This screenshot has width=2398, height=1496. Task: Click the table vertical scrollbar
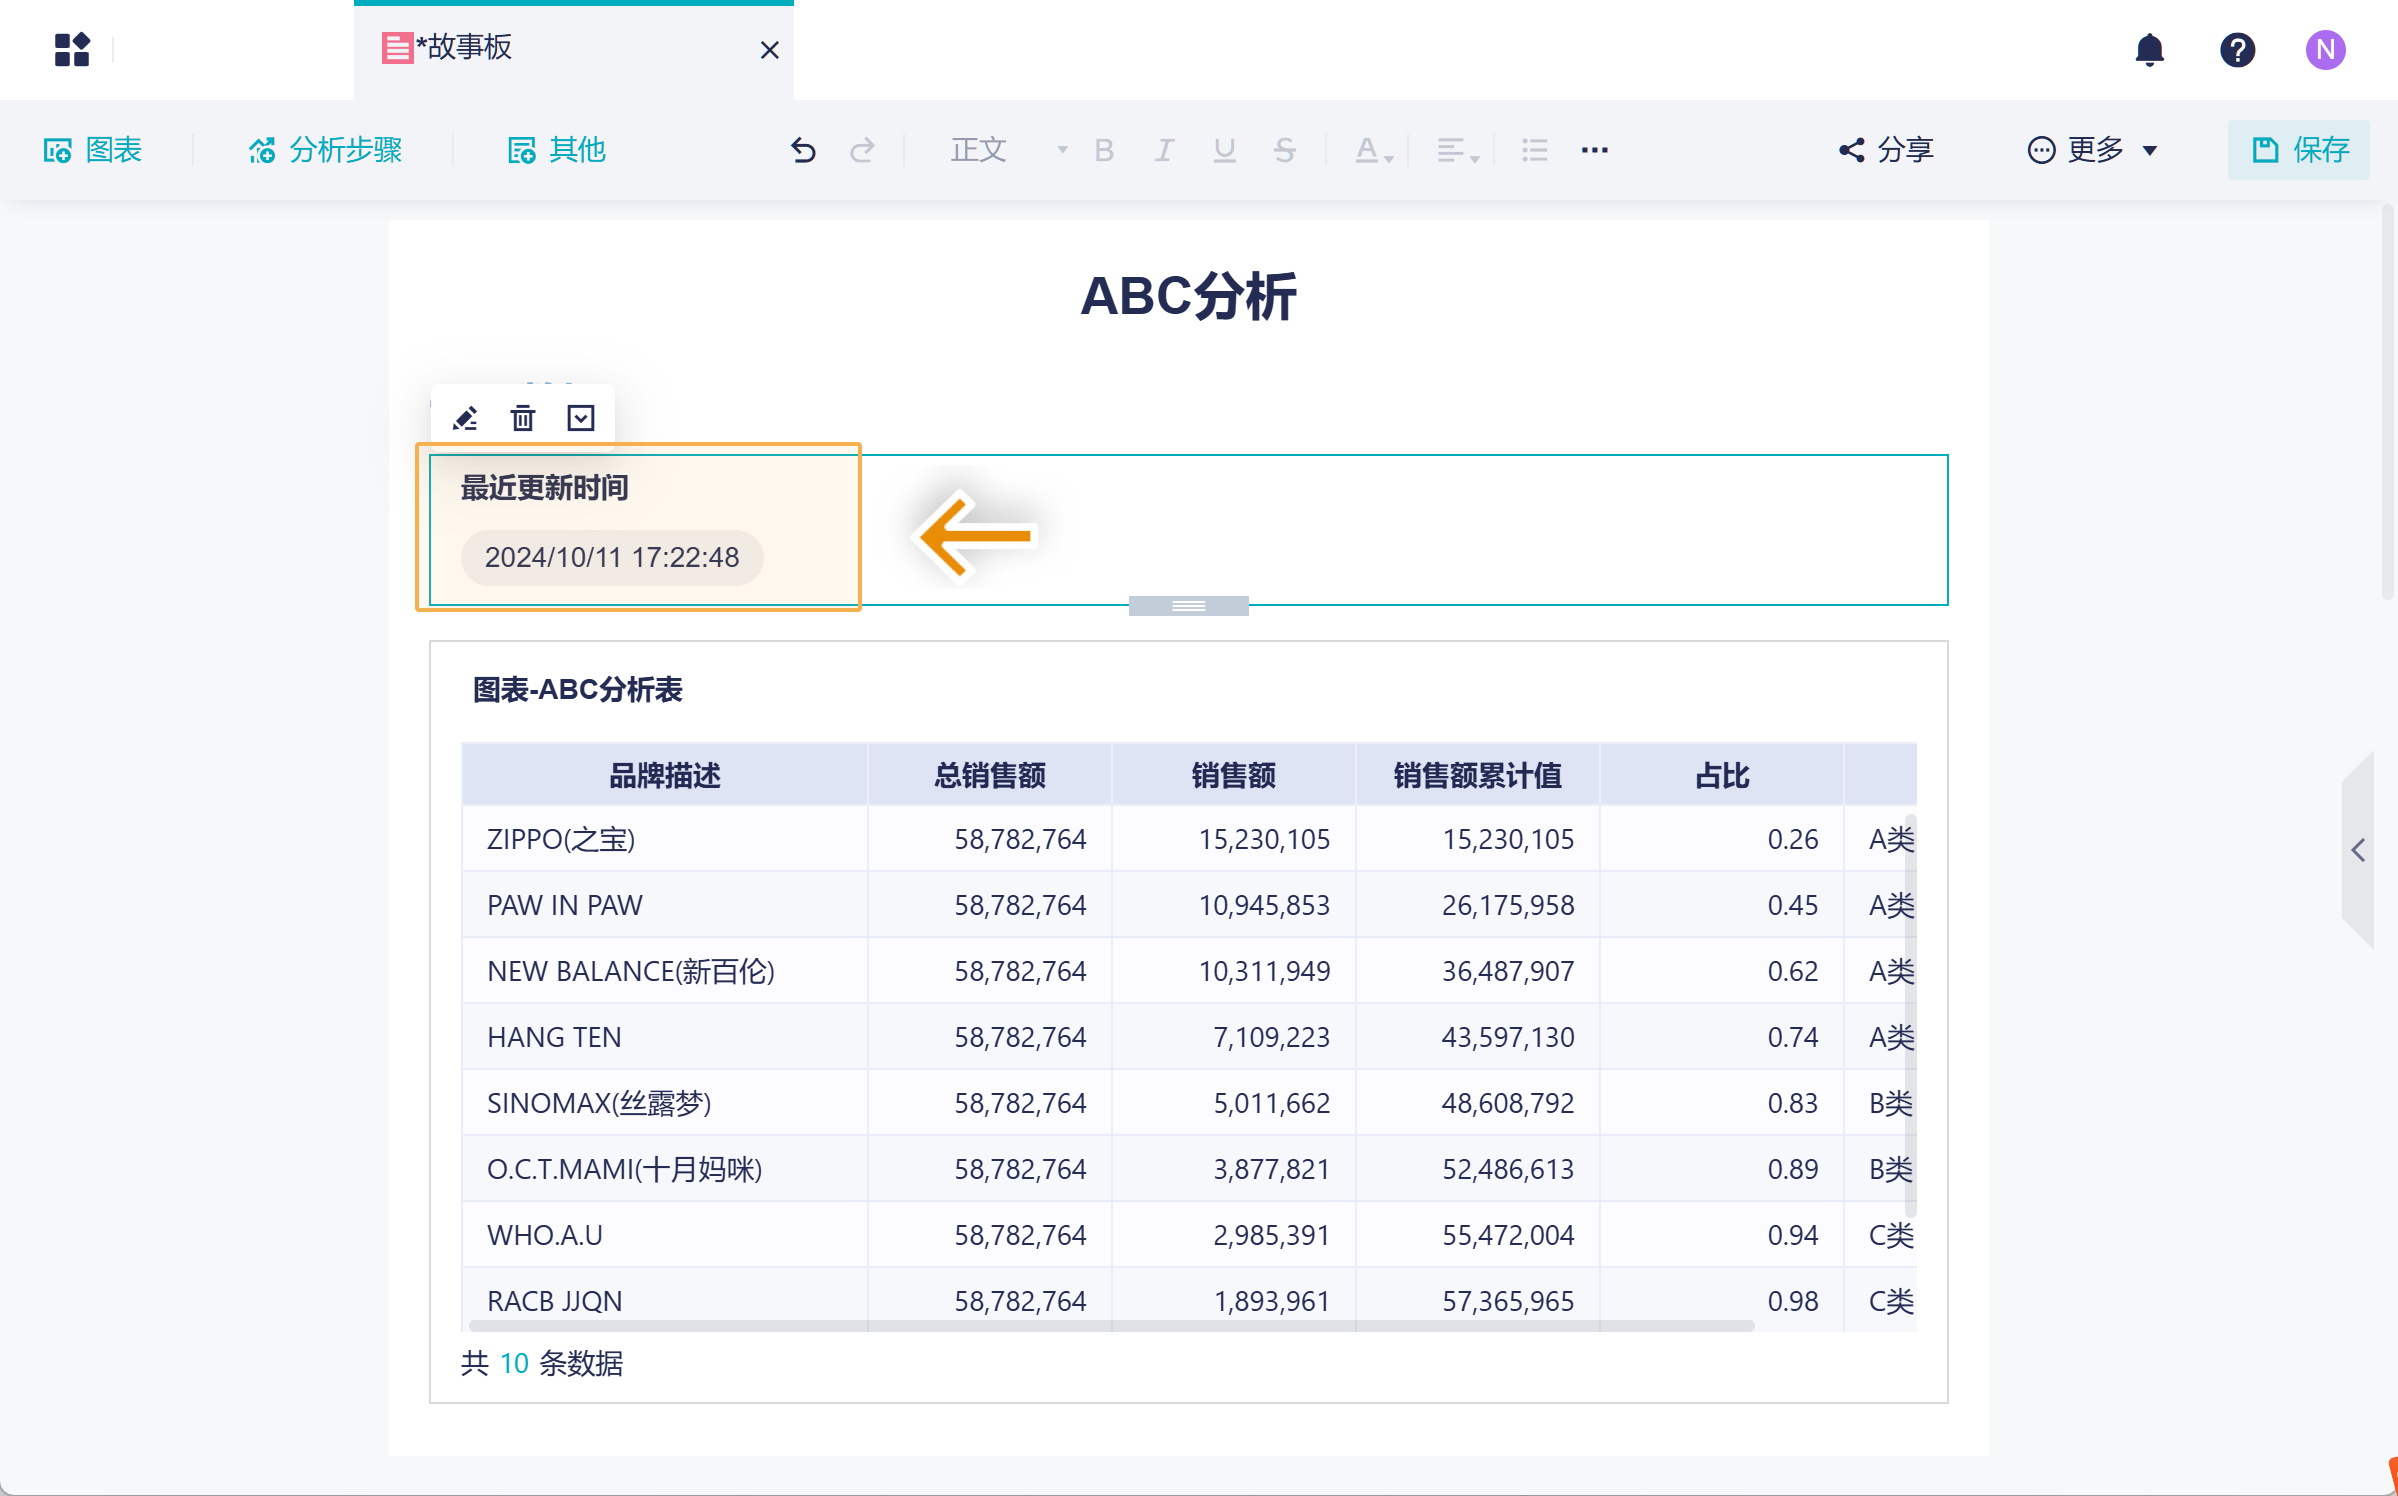(1911, 1018)
